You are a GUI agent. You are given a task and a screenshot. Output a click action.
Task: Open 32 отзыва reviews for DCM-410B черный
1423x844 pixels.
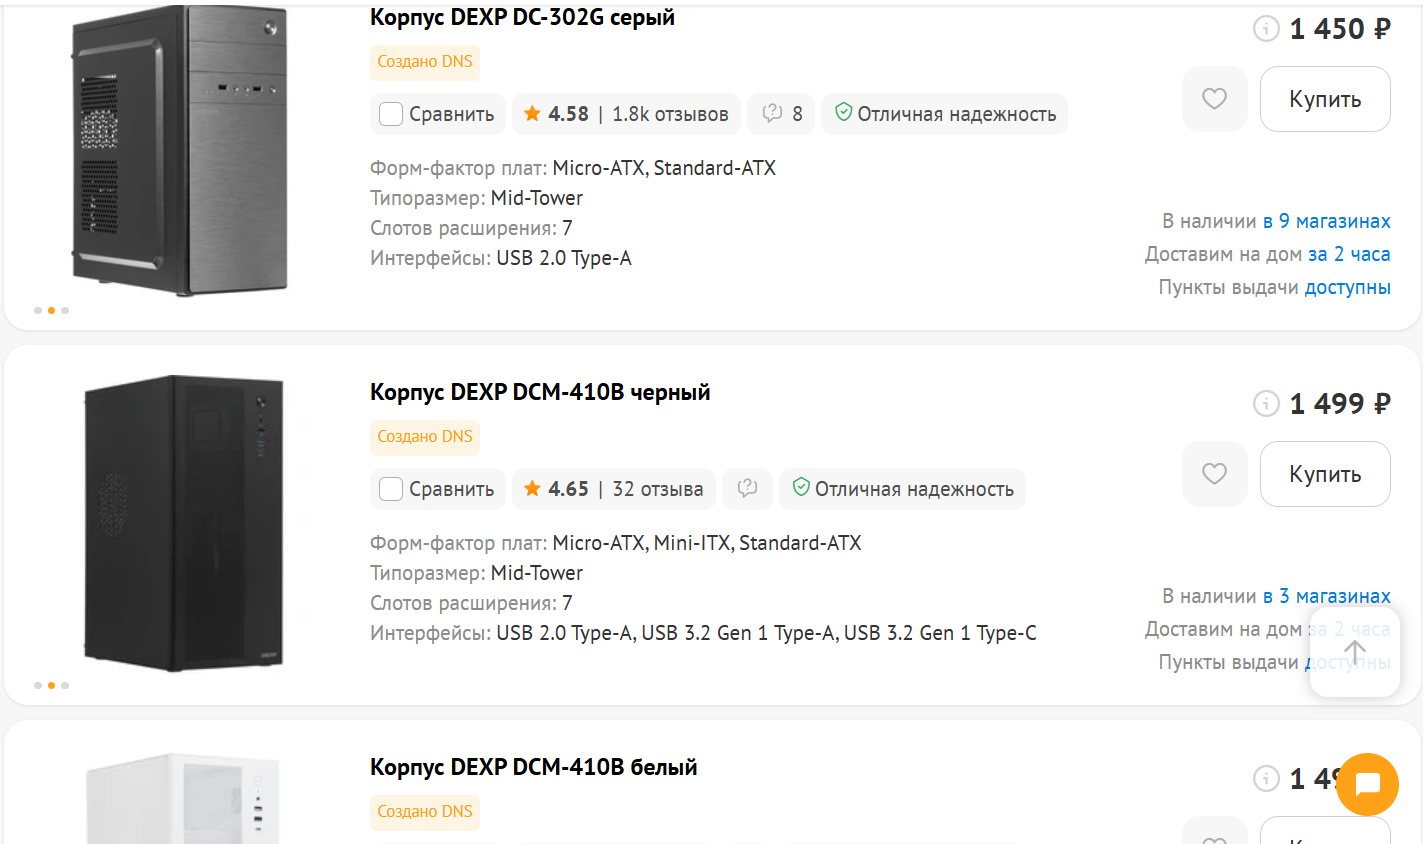click(x=658, y=489)
